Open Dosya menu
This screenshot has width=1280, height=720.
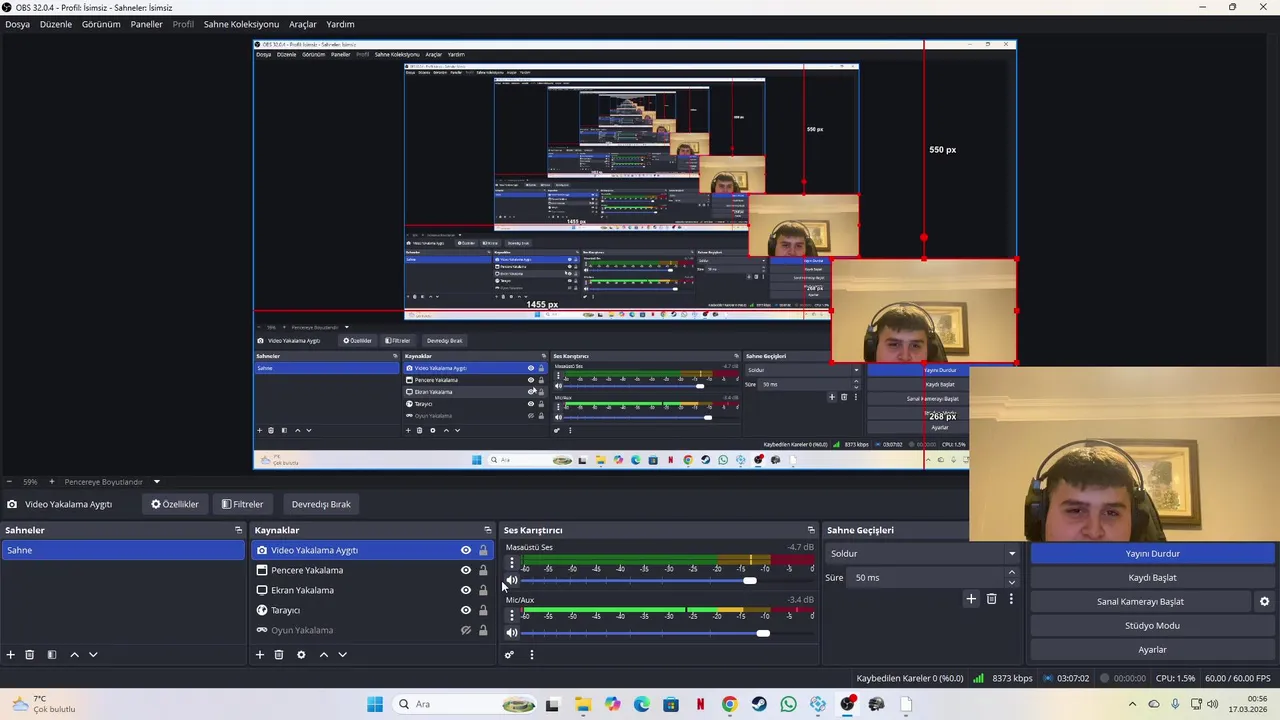coord(17,24)
